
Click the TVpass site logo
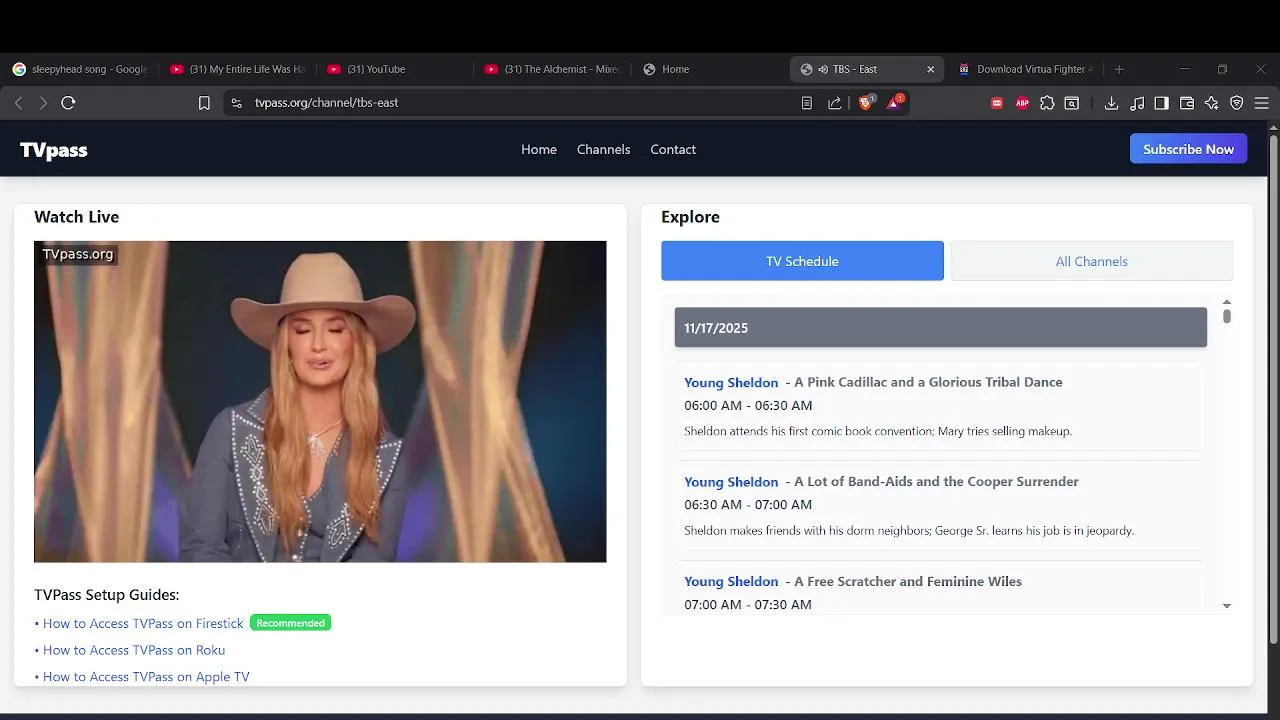54,150
